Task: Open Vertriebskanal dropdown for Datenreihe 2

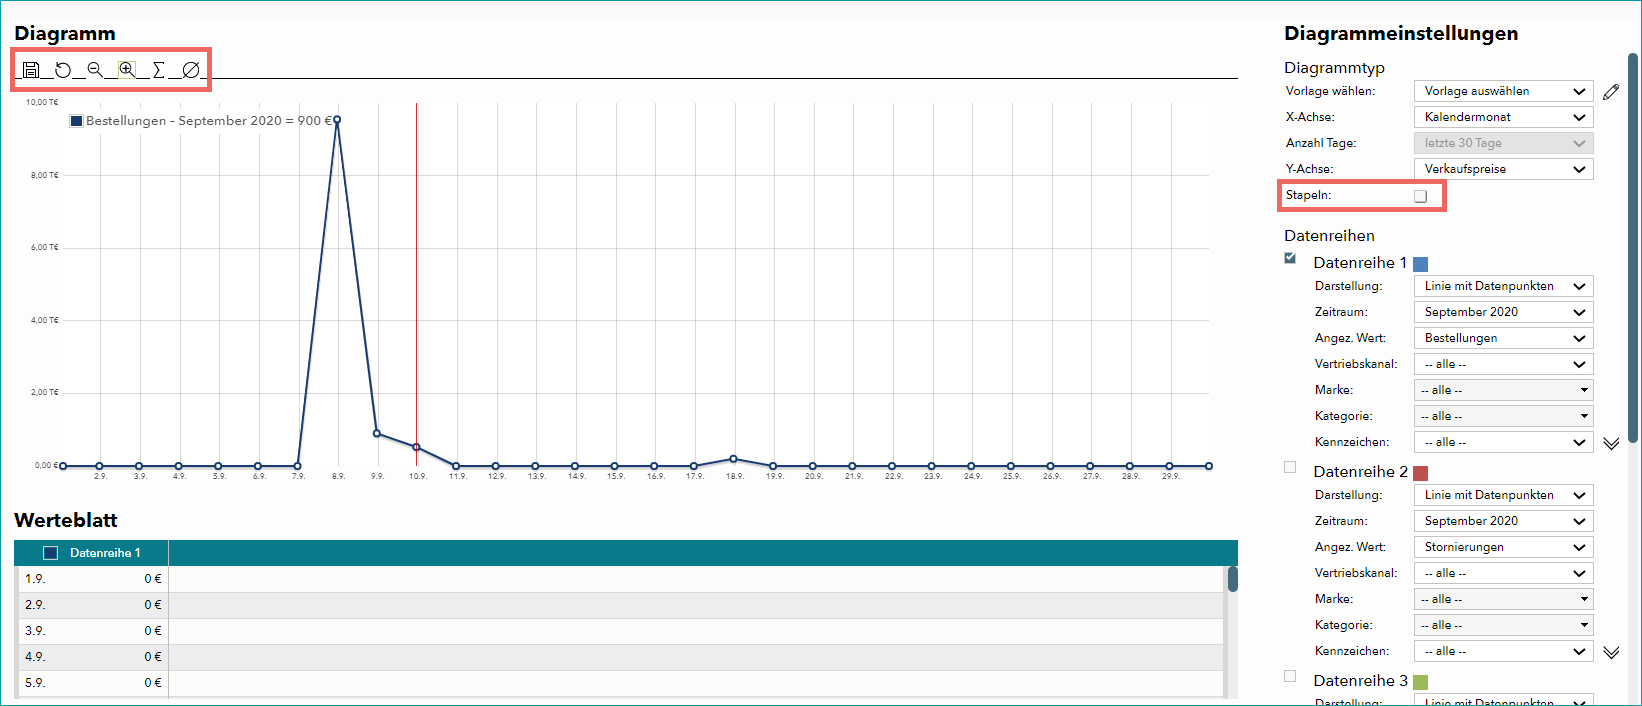Action: (x=1503, y=573)
